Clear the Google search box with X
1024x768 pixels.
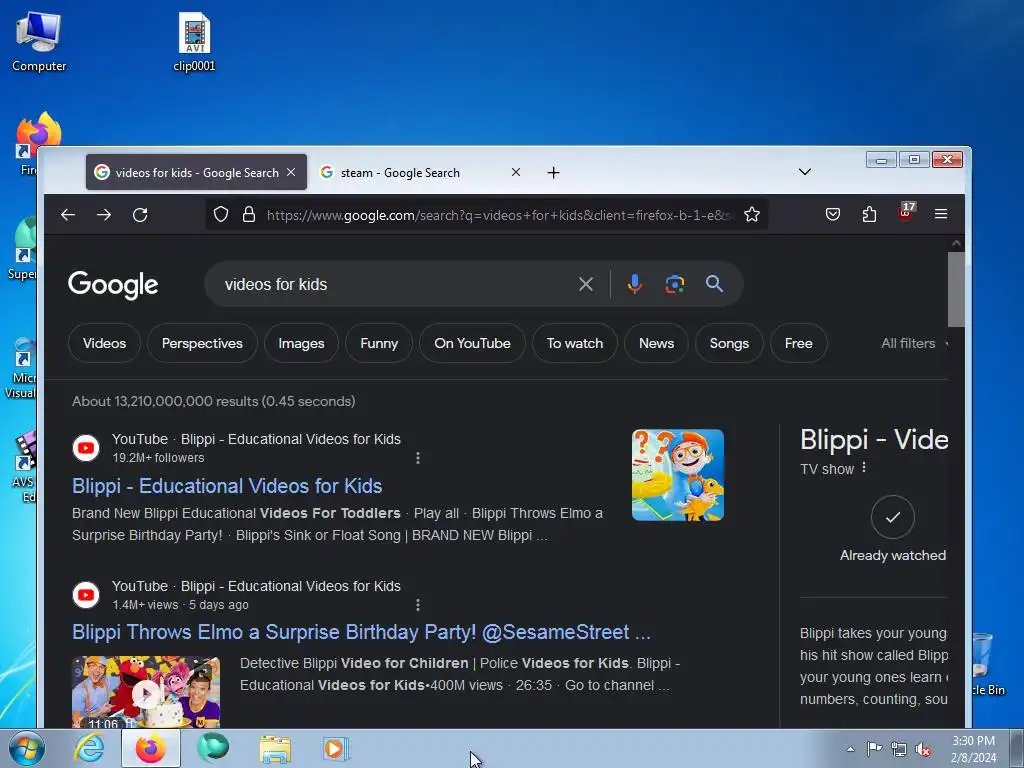click(x=586, y=284)
